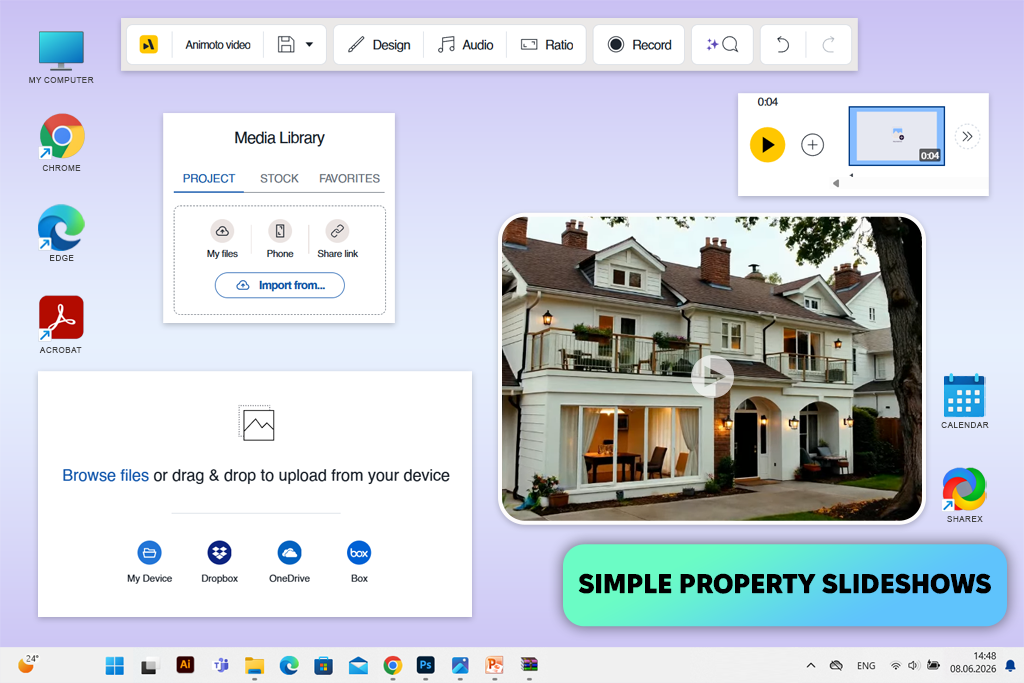1024x683 pixels.
Task: Open the Chrome desktop shortcut
Action: tap(61, 142)
